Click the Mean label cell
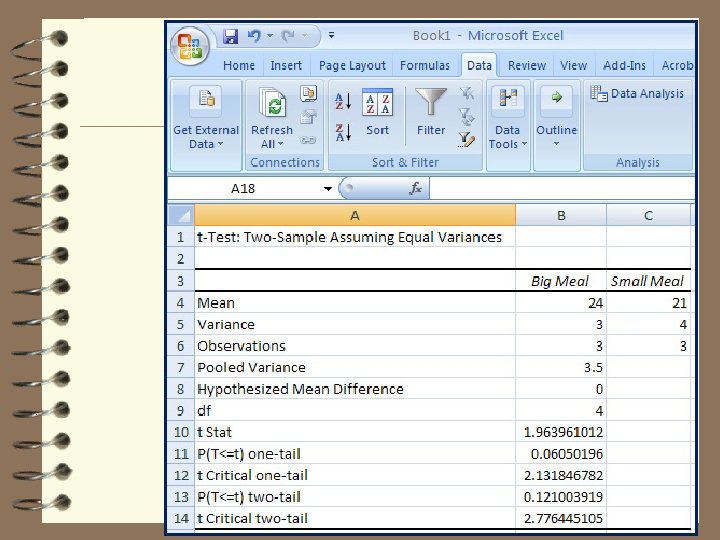 point(354,303)
